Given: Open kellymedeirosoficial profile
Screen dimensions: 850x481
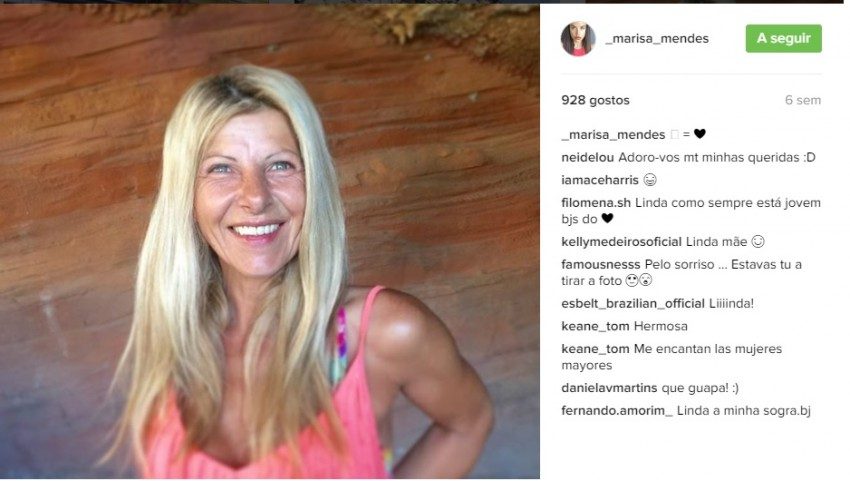Looking at the screenshot, I should (x=621, y=242).
